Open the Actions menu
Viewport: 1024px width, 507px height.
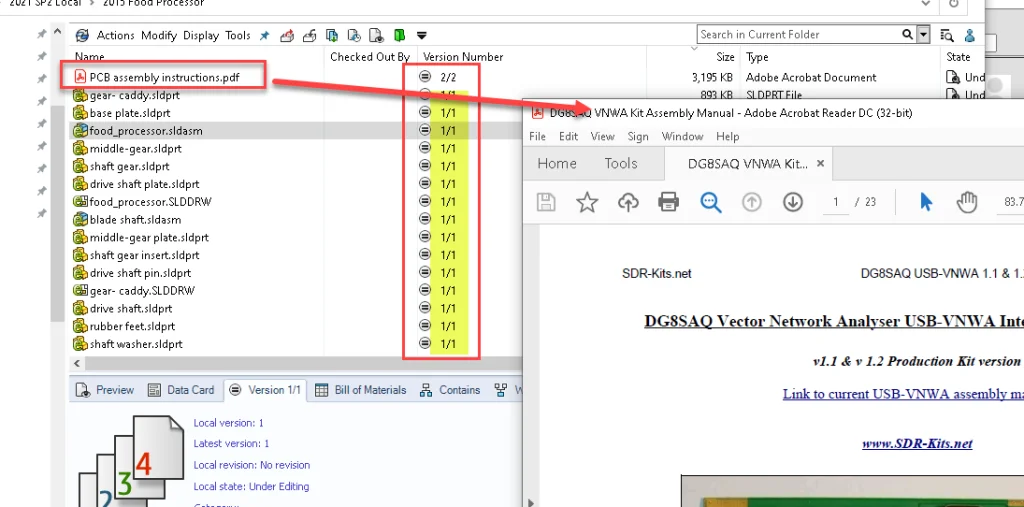tap(115, 36)
